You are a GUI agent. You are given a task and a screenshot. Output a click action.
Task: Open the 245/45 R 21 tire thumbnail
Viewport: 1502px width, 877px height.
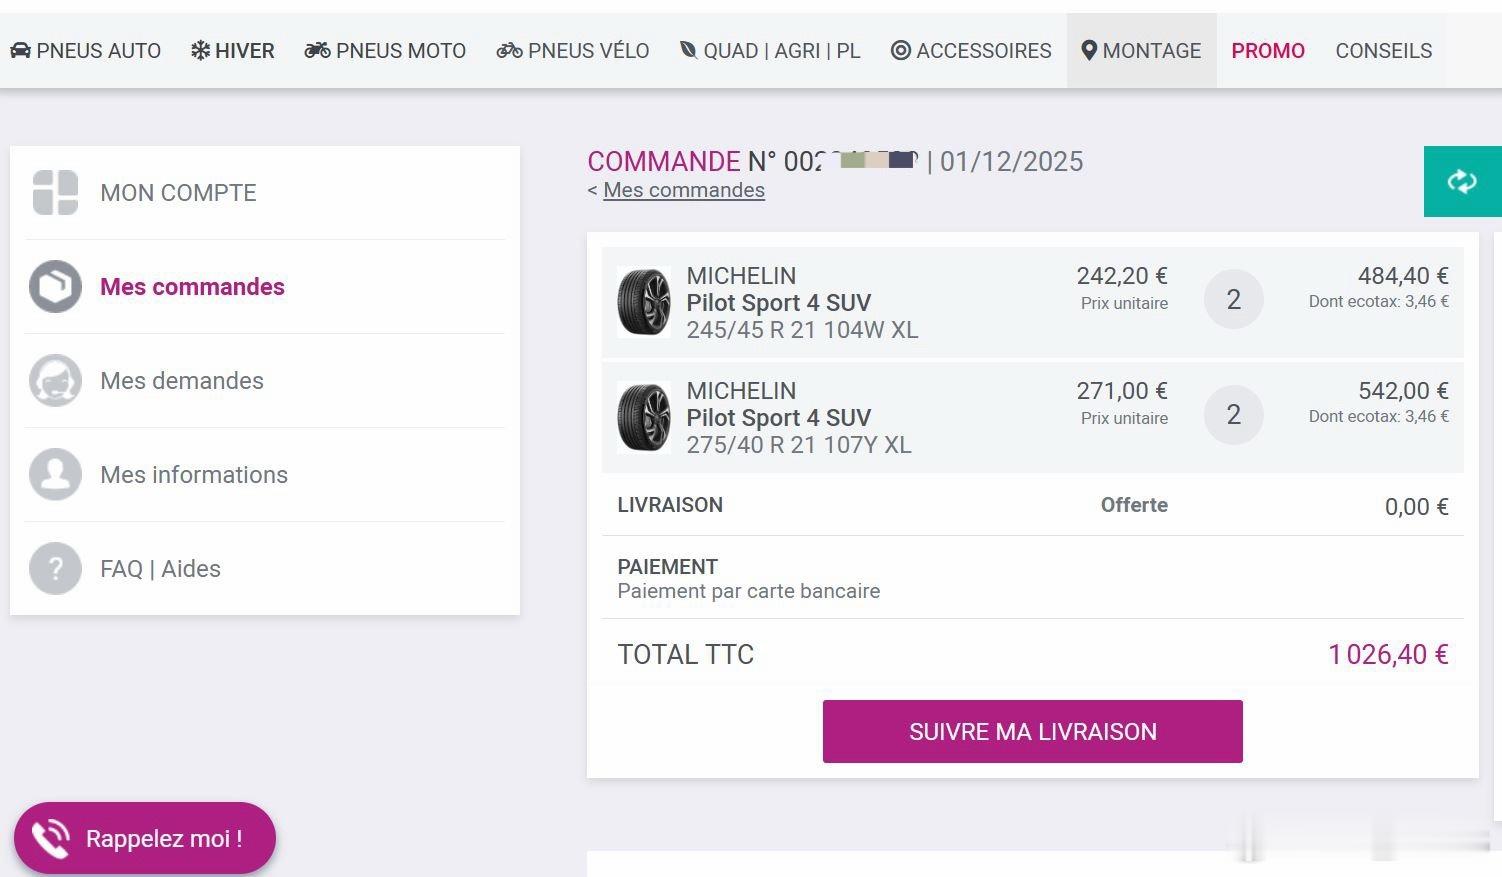[644, 302]
